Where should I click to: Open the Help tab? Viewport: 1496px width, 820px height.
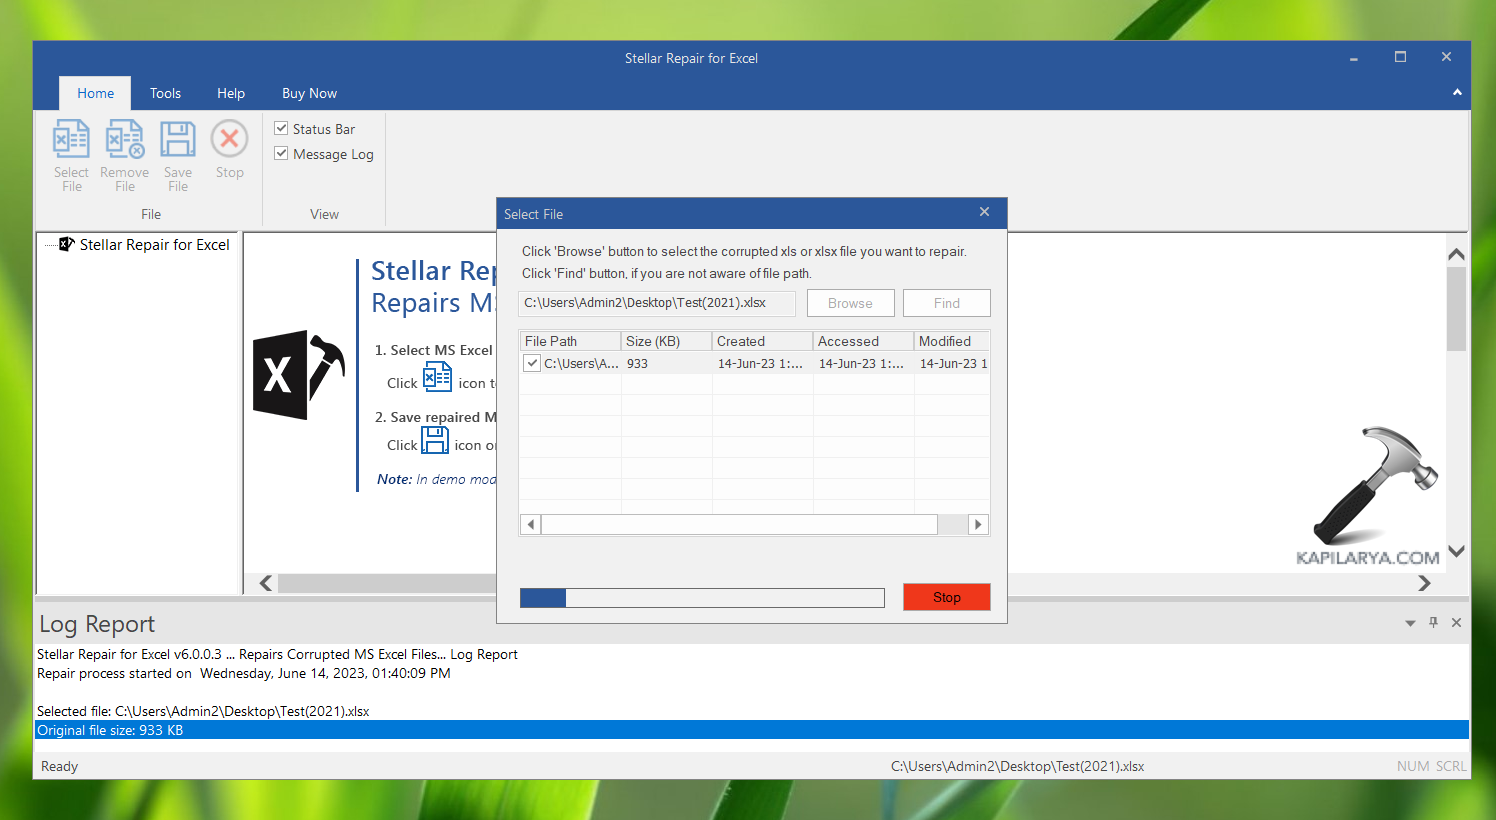(x=231, y=93)
